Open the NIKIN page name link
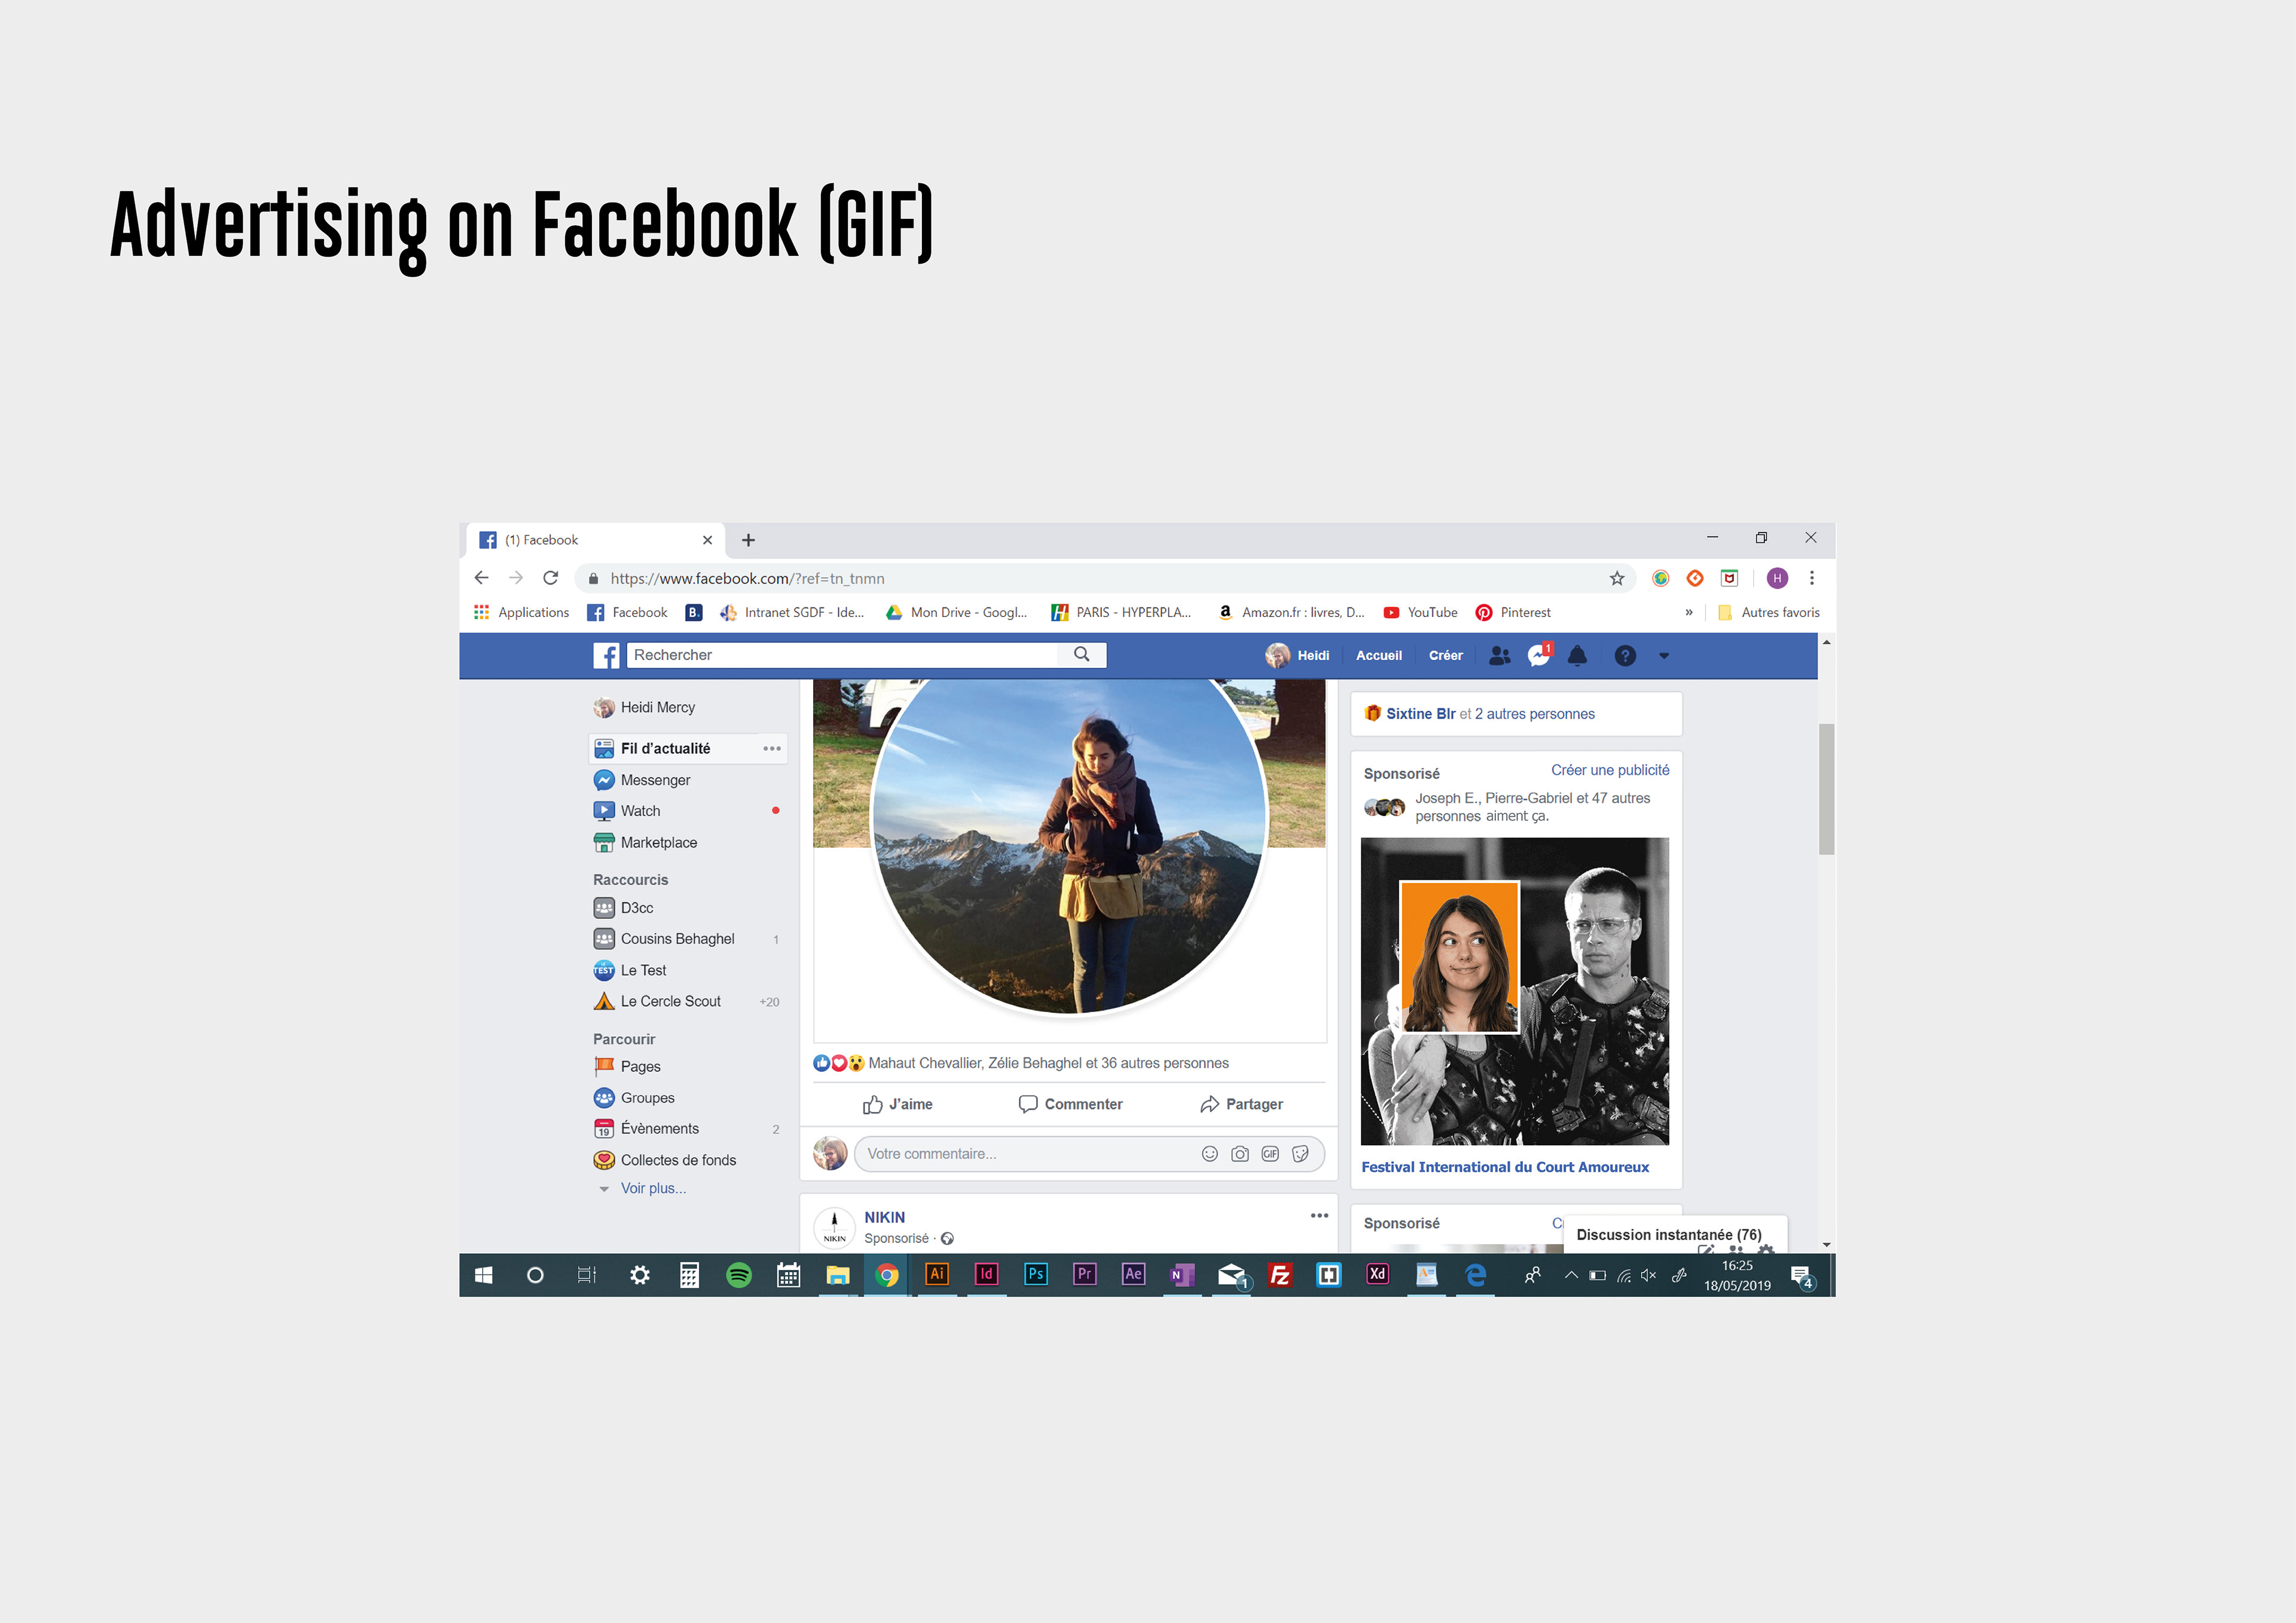Viewport: 2296px width, 1623px height. 884,1217
